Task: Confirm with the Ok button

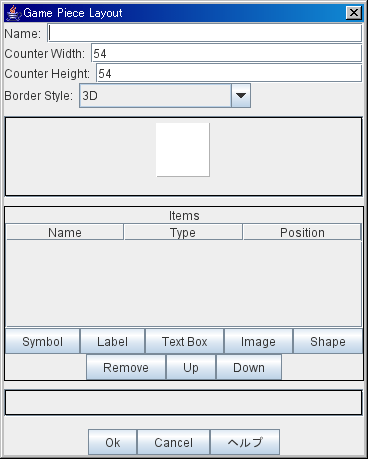Action: pyautogui.click(x=113, y=442)
